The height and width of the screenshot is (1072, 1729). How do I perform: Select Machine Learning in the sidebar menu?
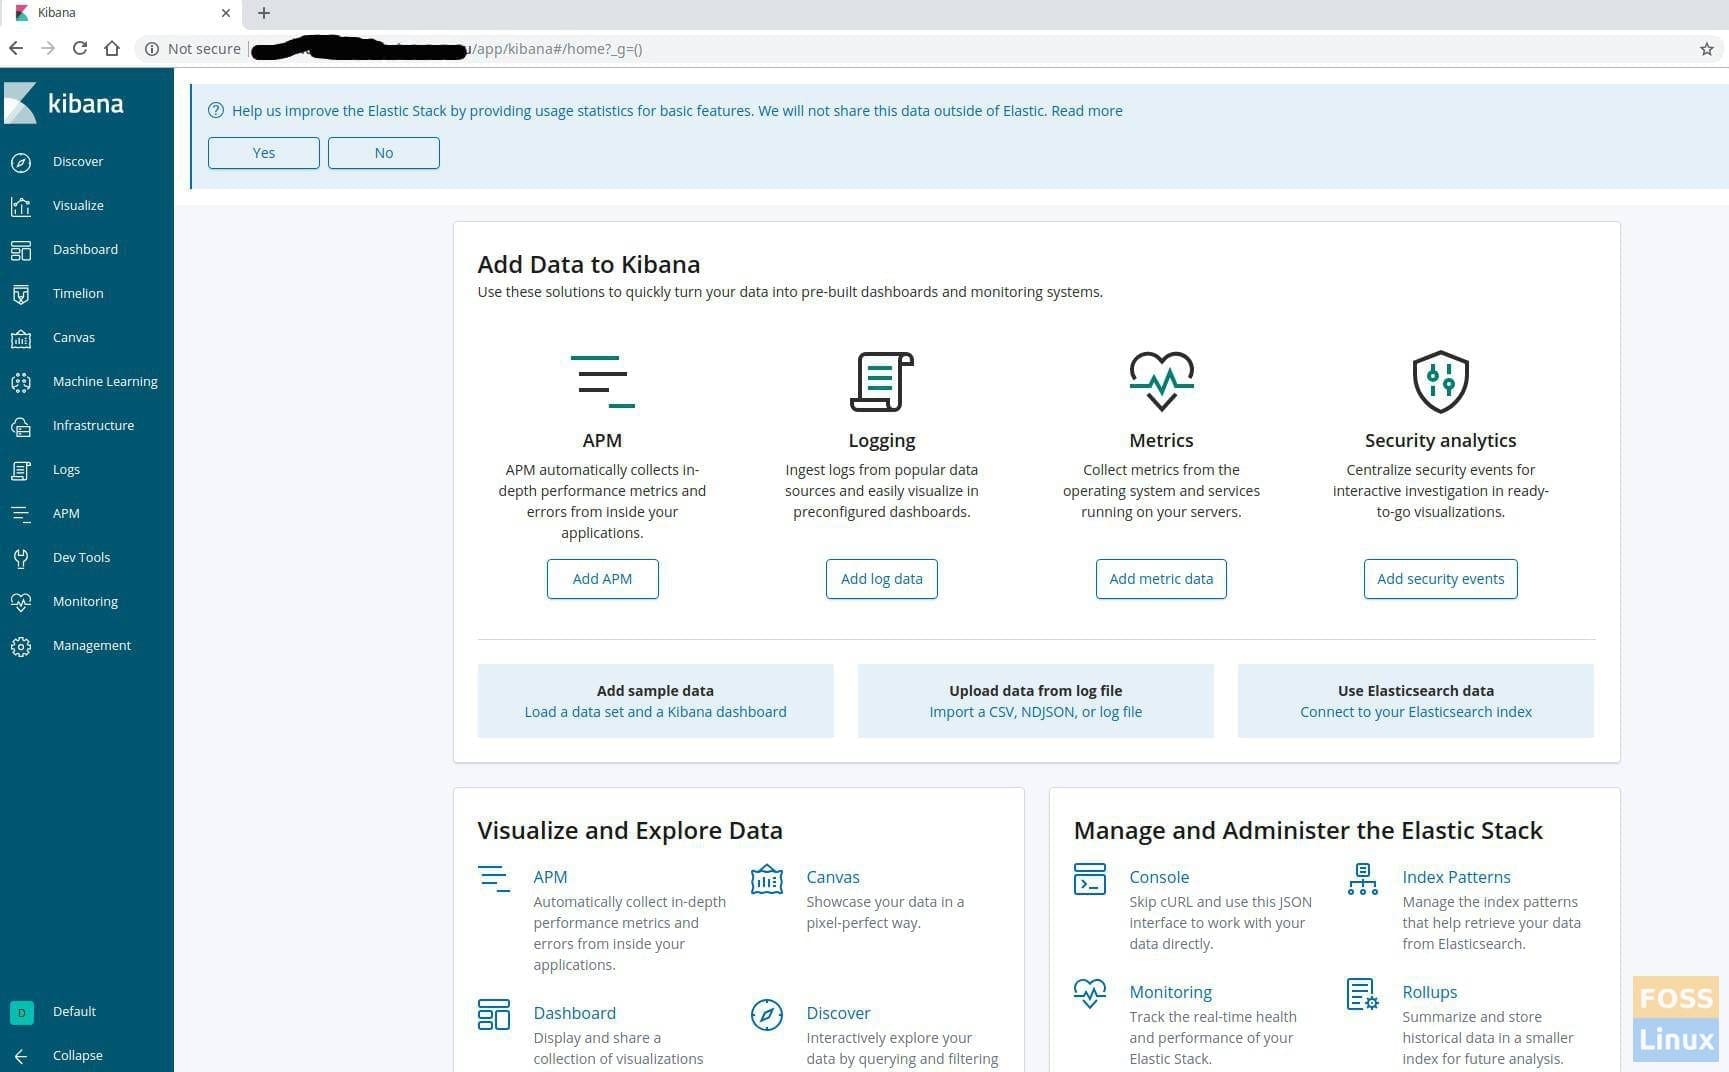(x=105, y=382)
